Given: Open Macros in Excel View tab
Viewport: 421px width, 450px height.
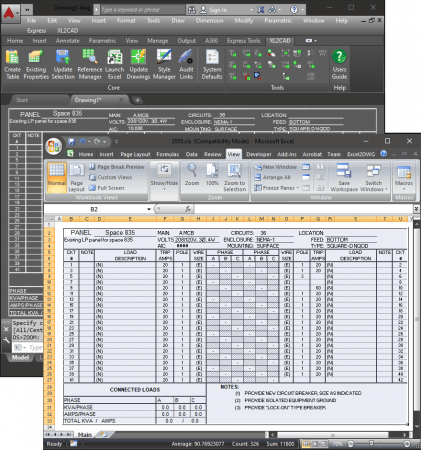Looking at the screenshot, I should tap(404, 177).
